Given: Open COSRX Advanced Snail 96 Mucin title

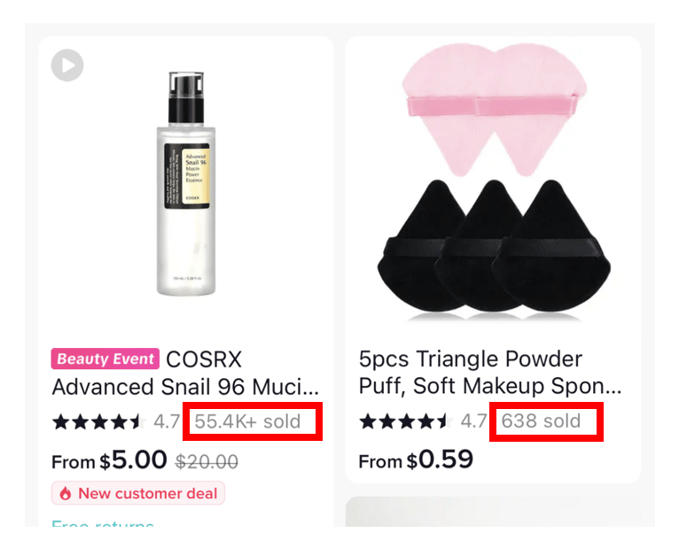Looking at the screenshot, I should click(x=185, y=373).
